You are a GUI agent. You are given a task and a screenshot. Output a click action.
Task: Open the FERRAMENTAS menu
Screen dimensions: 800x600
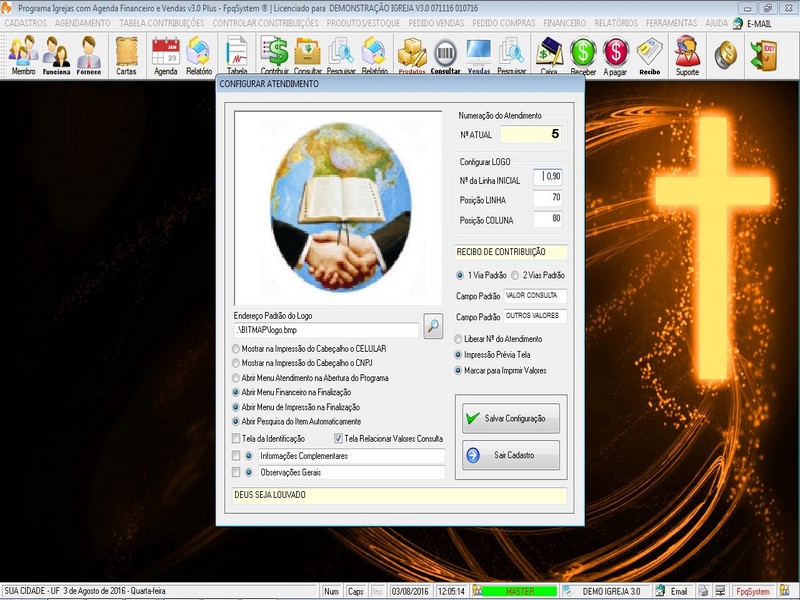click(672, 23)
